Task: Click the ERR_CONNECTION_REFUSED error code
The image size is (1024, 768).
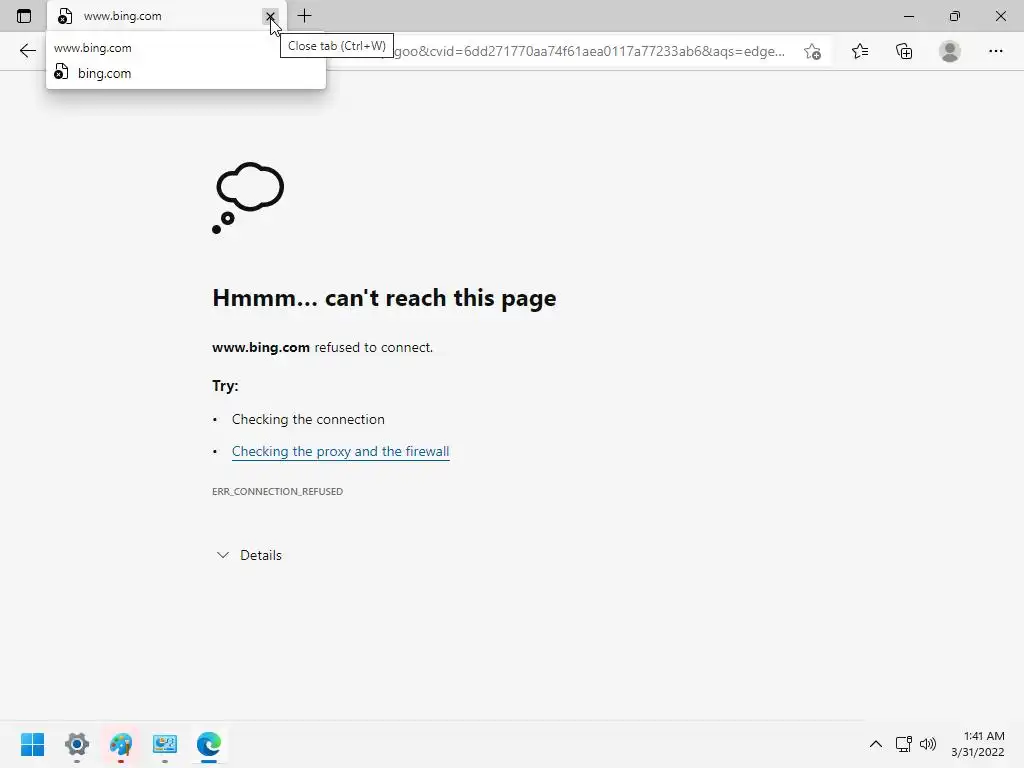Action: point(278,491)
